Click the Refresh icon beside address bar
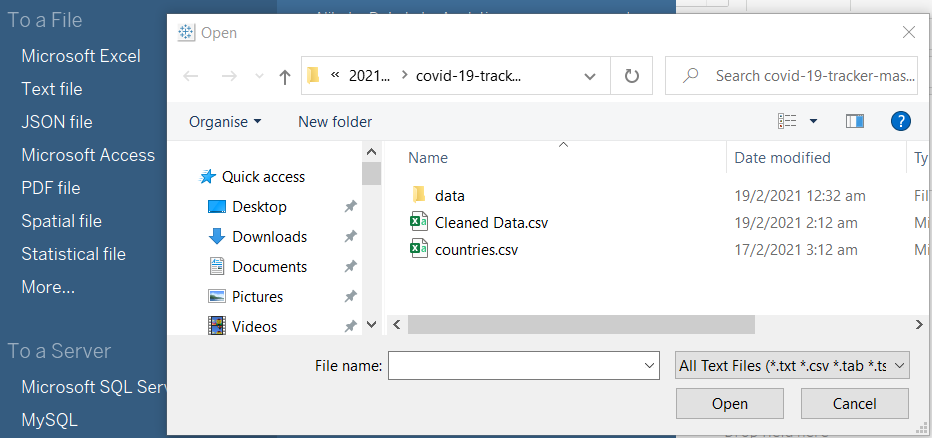The height and width of the screenshot is (438, 932). coord(631,76)
